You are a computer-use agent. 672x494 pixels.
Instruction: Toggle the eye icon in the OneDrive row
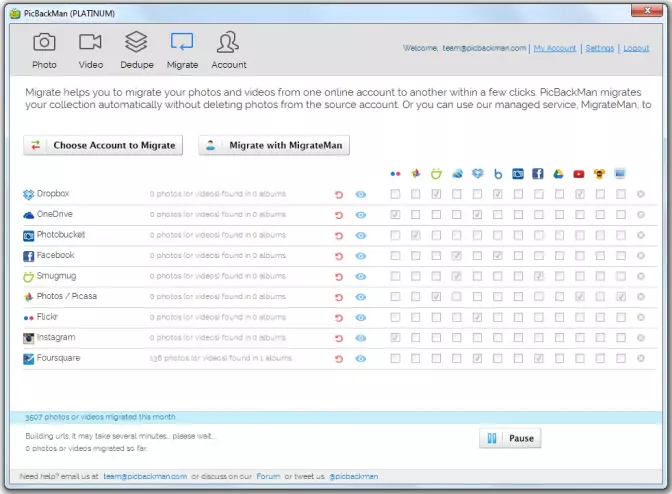361,215
